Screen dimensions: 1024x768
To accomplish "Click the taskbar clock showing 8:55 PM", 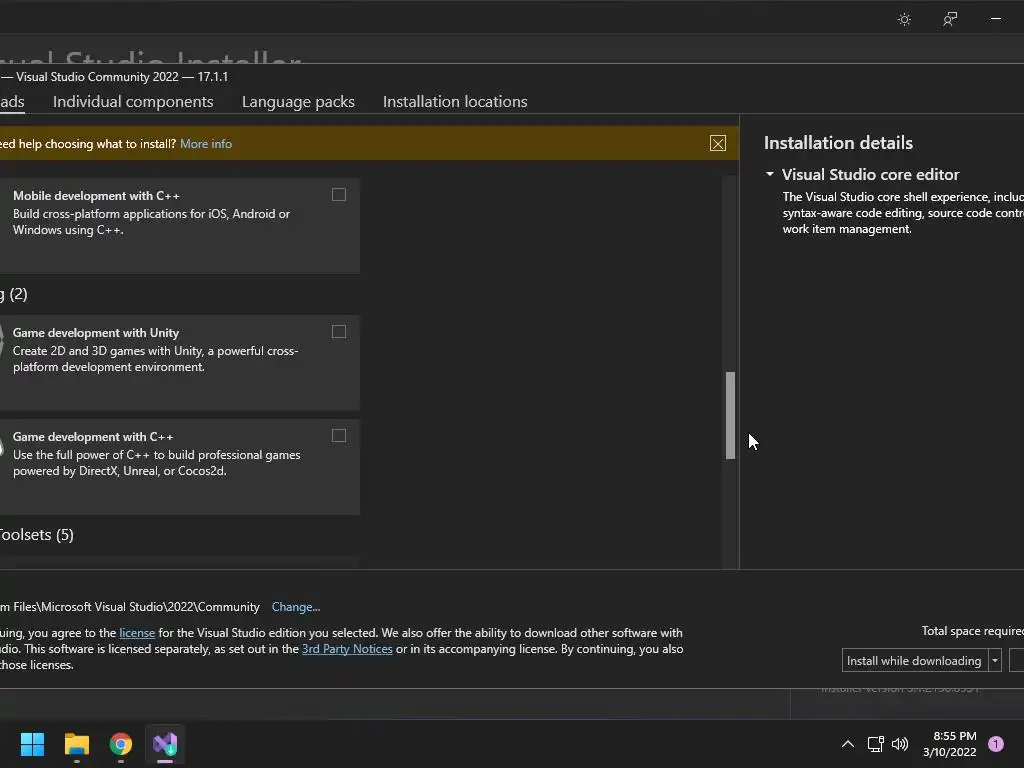I will (x=950, y=744).
